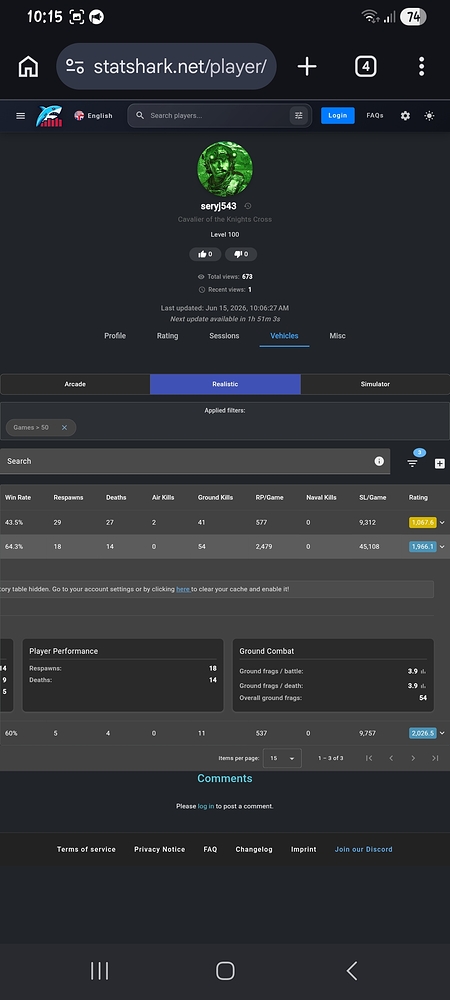The image size is (450, 1000).
Task: Click the StatShark shark logo
Action: point(49,115)
